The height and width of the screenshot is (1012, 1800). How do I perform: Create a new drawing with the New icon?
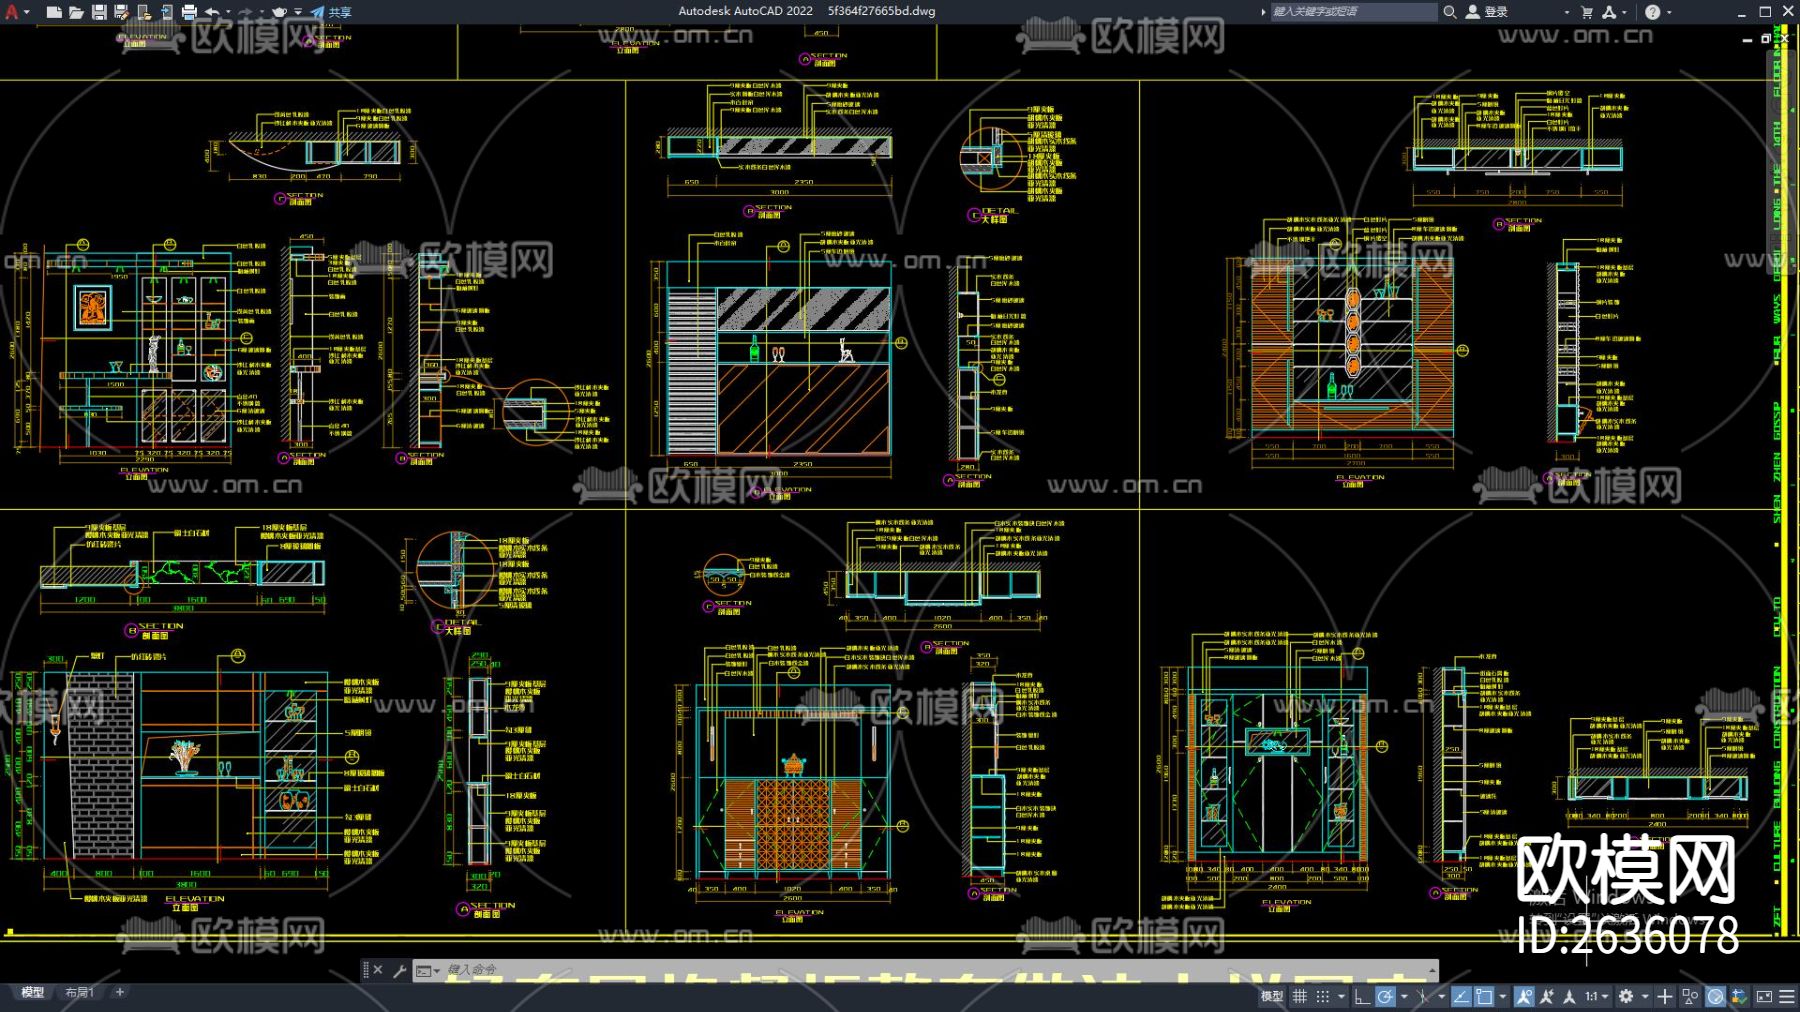[54, 12]
